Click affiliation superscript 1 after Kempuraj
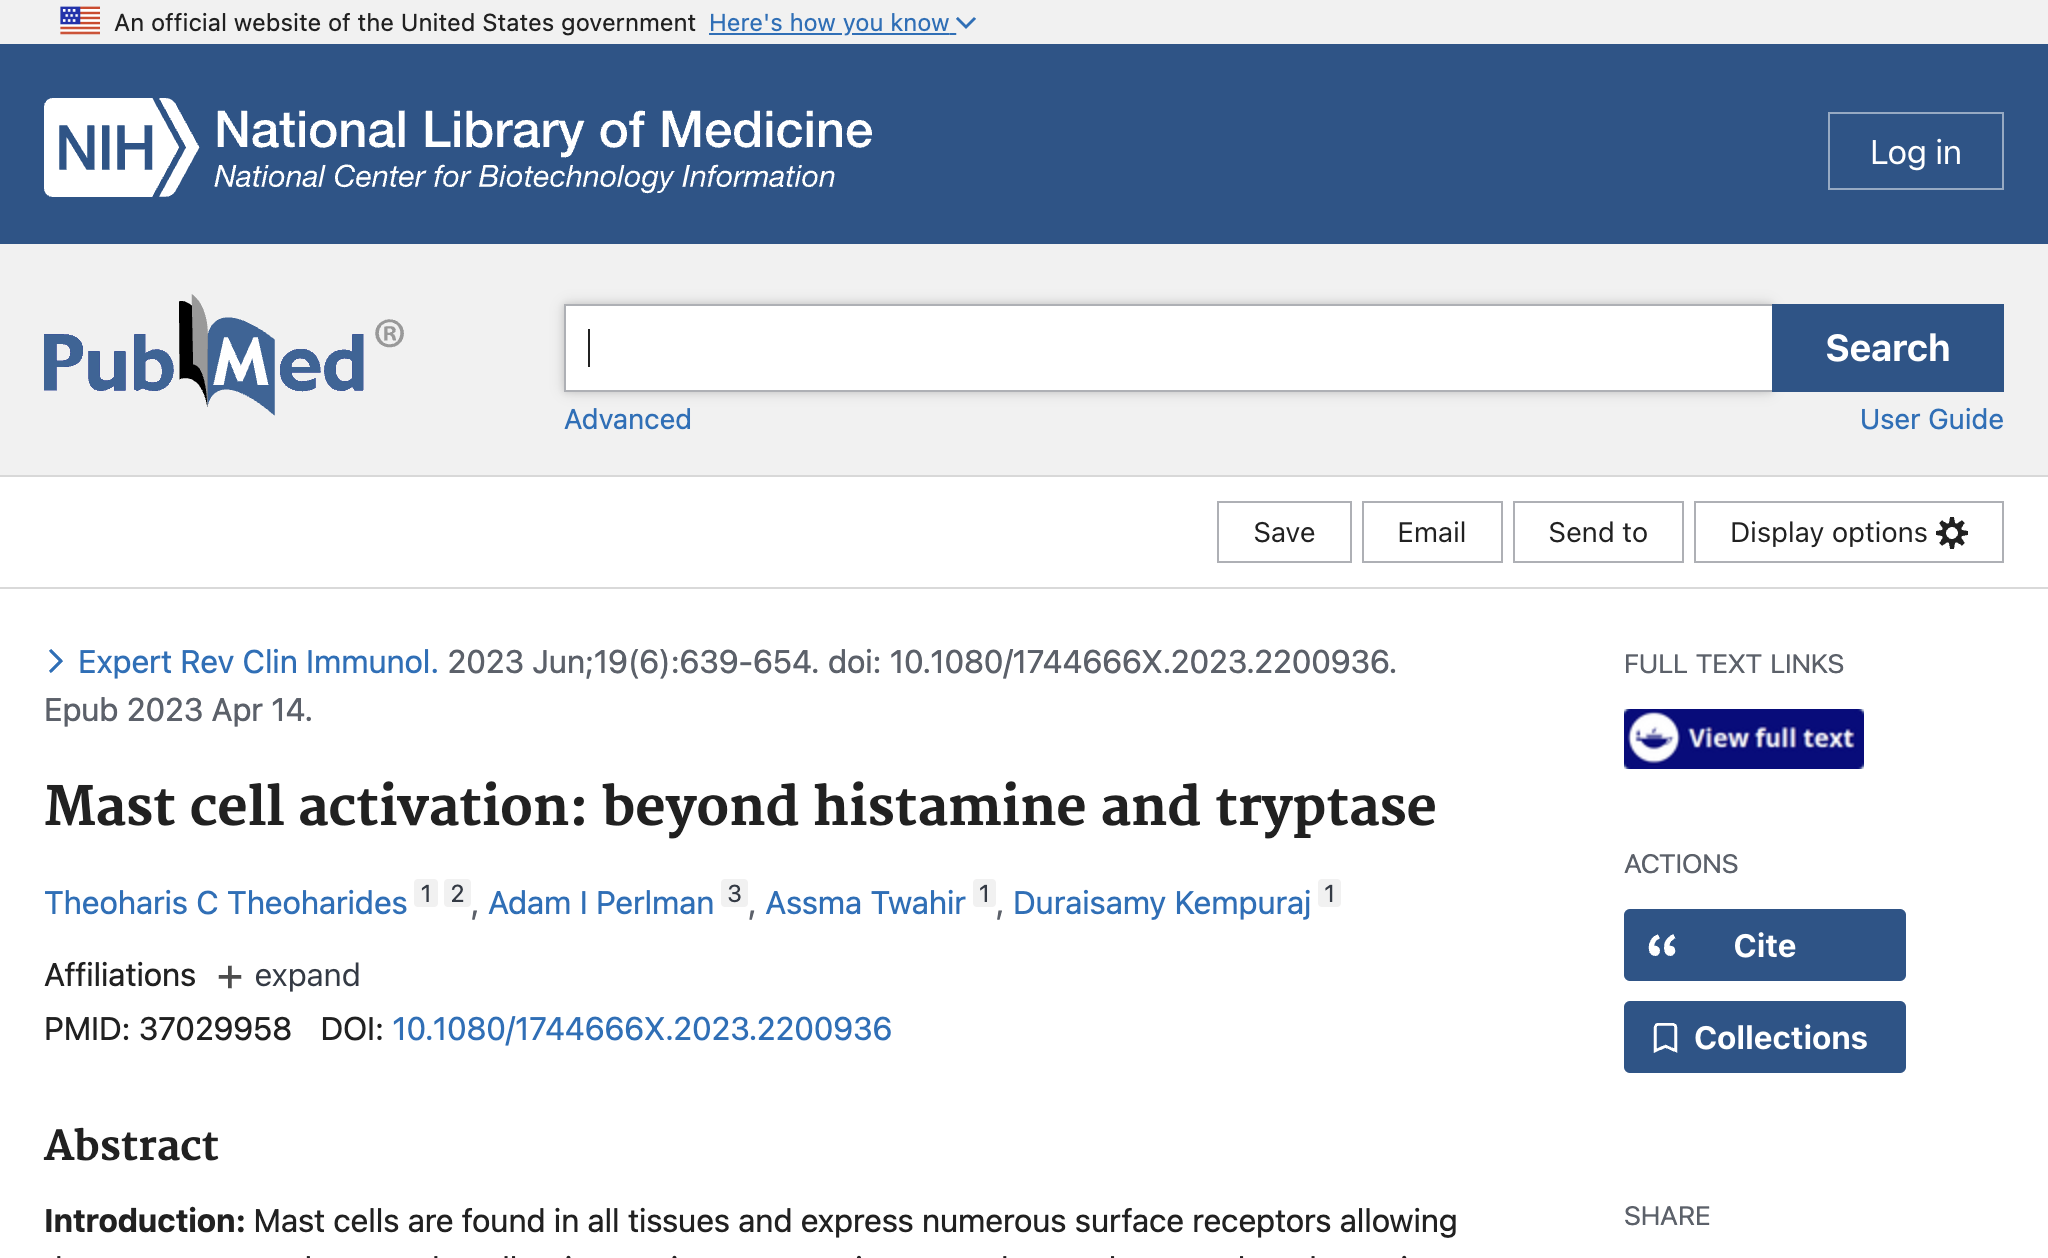Viewport: 2048px width, 1258px height. (x=1330, y=893)
